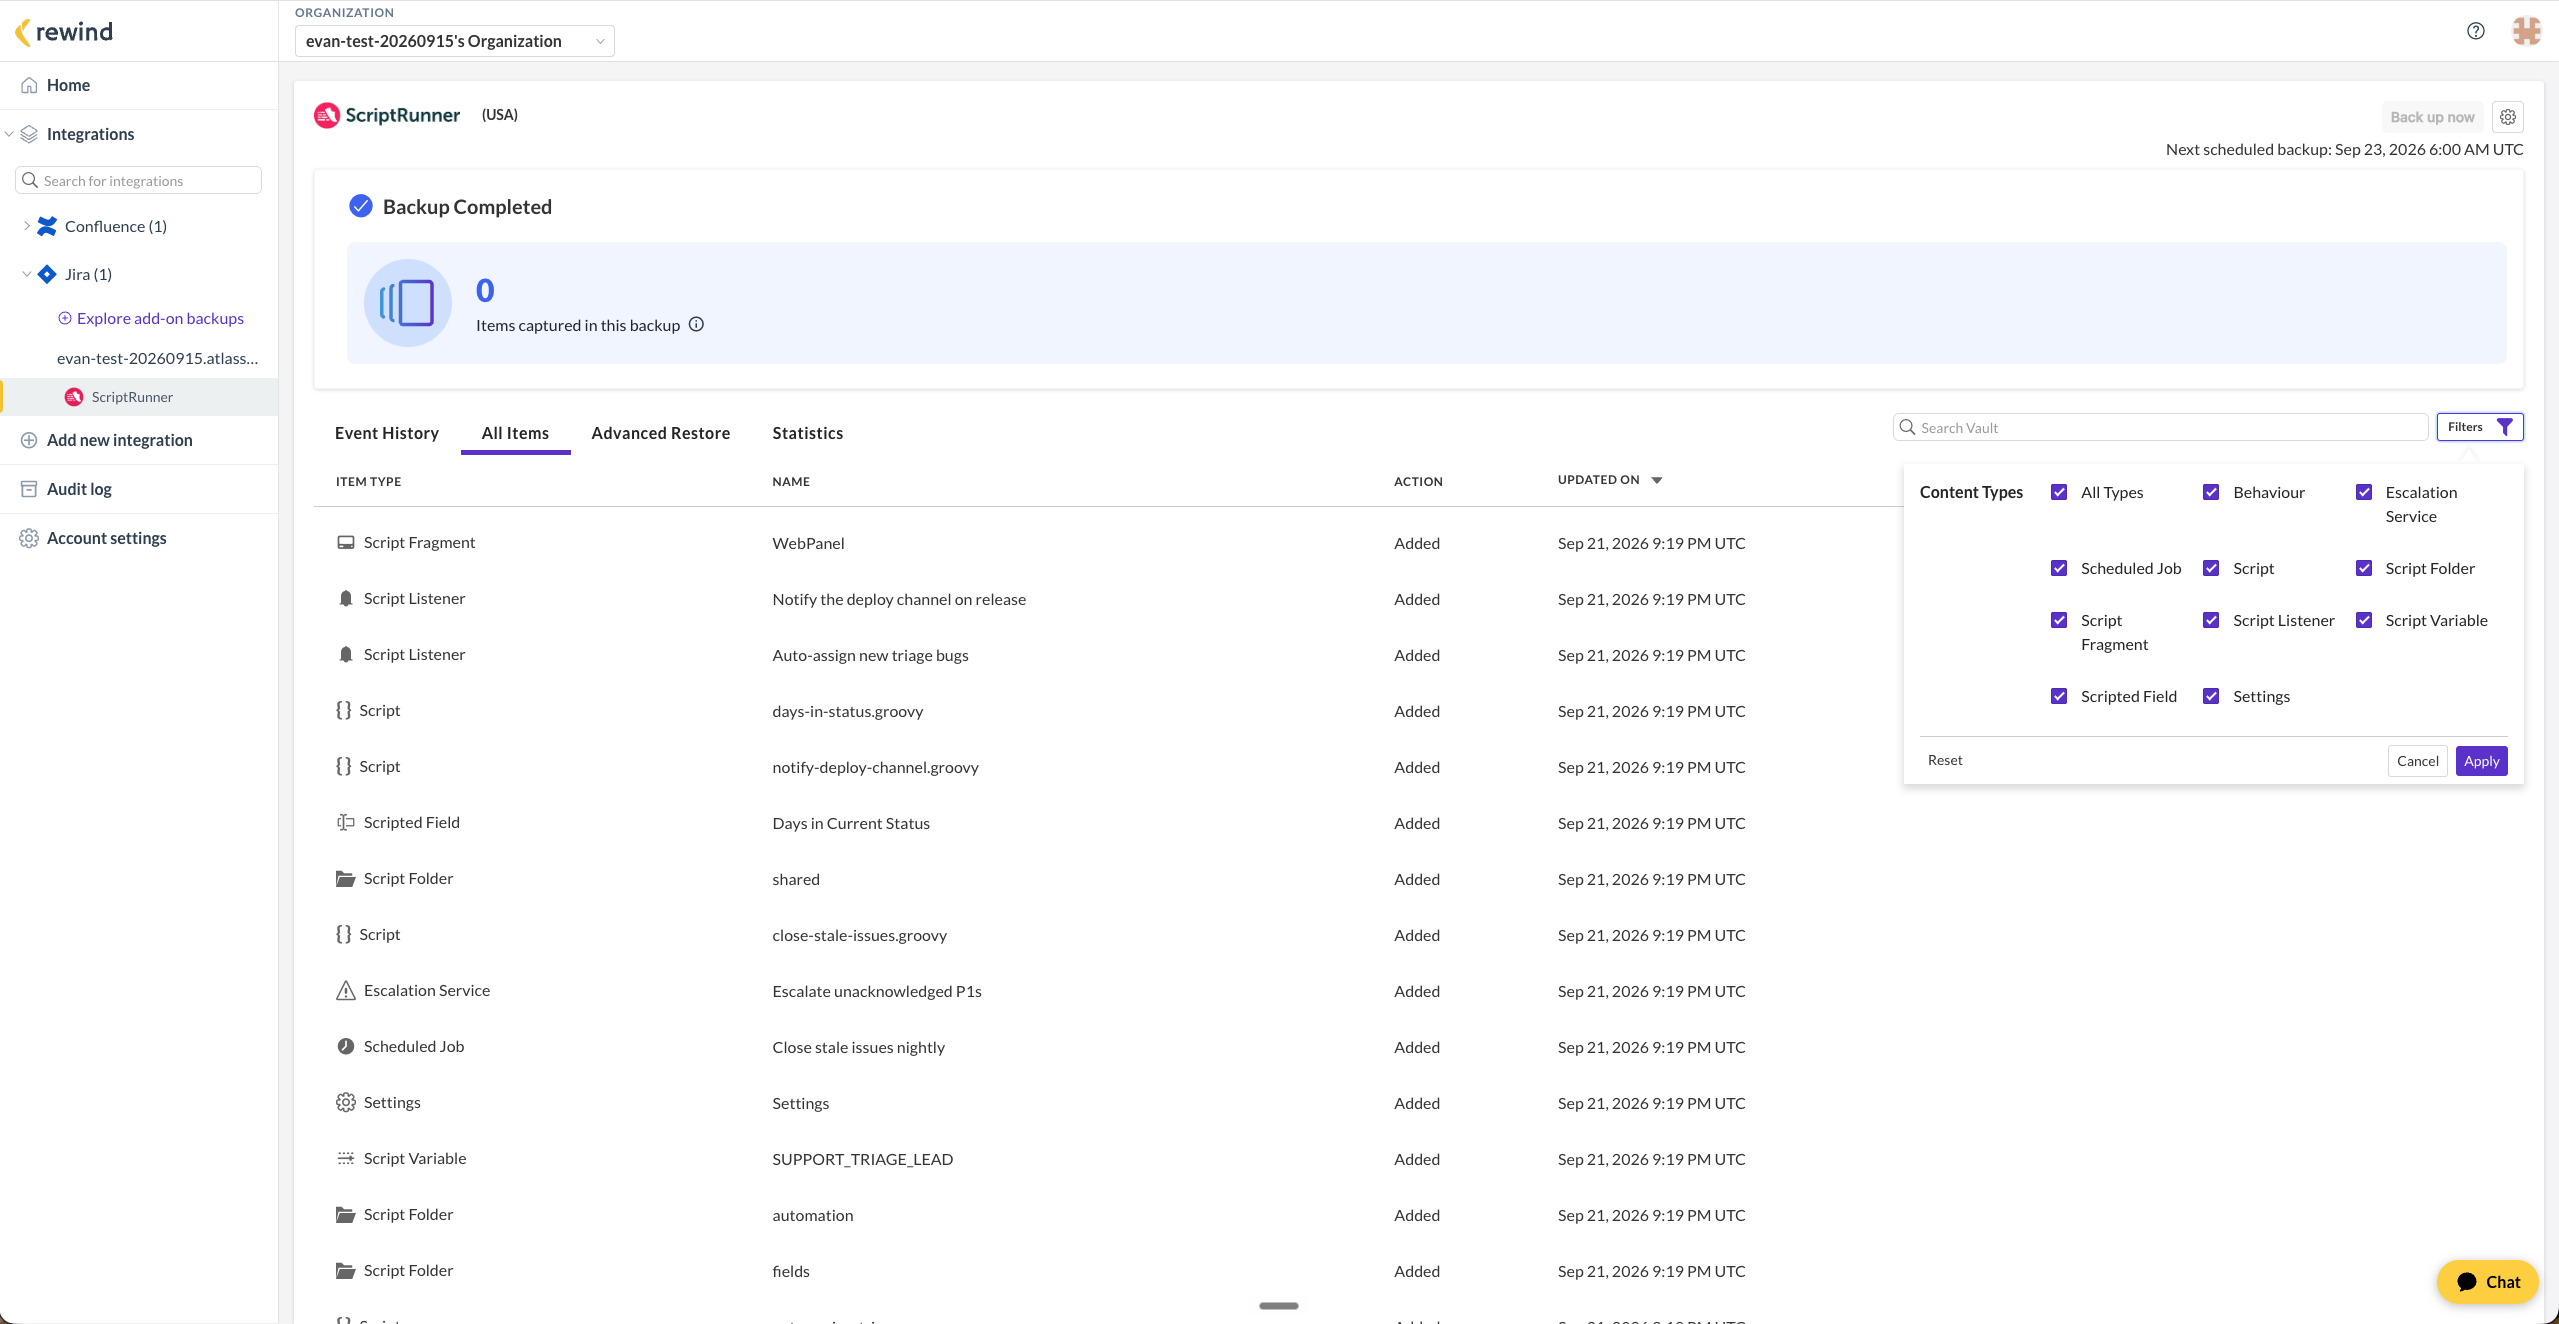This screenshot has width=2559, height=1324.
Task: Toggle the Settings filter checkbox
Action: pyautogui.click(x=2211, y=696)
